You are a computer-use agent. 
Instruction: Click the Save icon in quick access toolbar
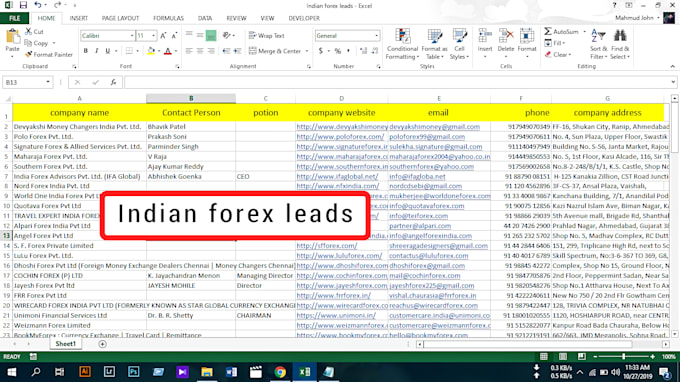point(23,5)
